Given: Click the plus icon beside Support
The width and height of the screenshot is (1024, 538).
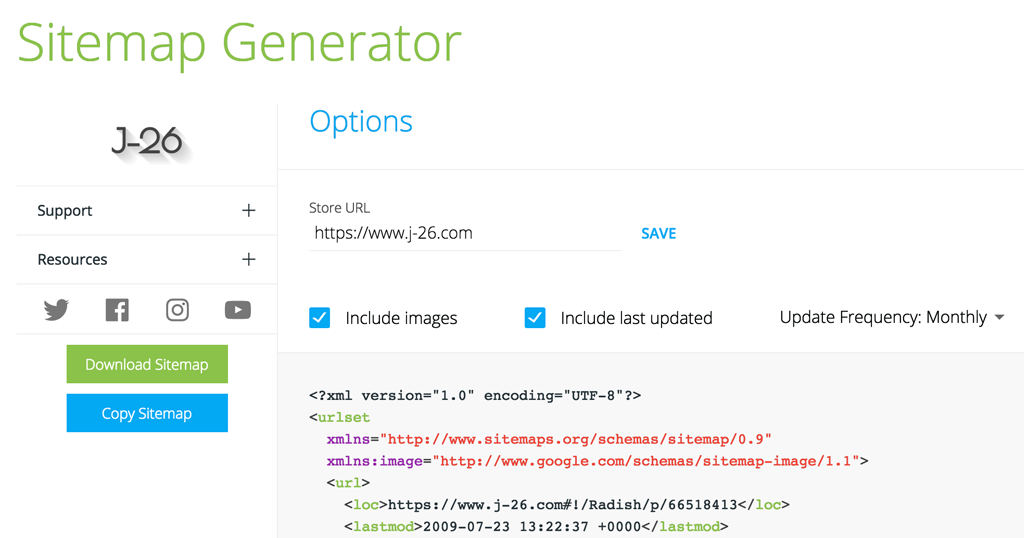Looking at the screenshot, I should 249,211.
